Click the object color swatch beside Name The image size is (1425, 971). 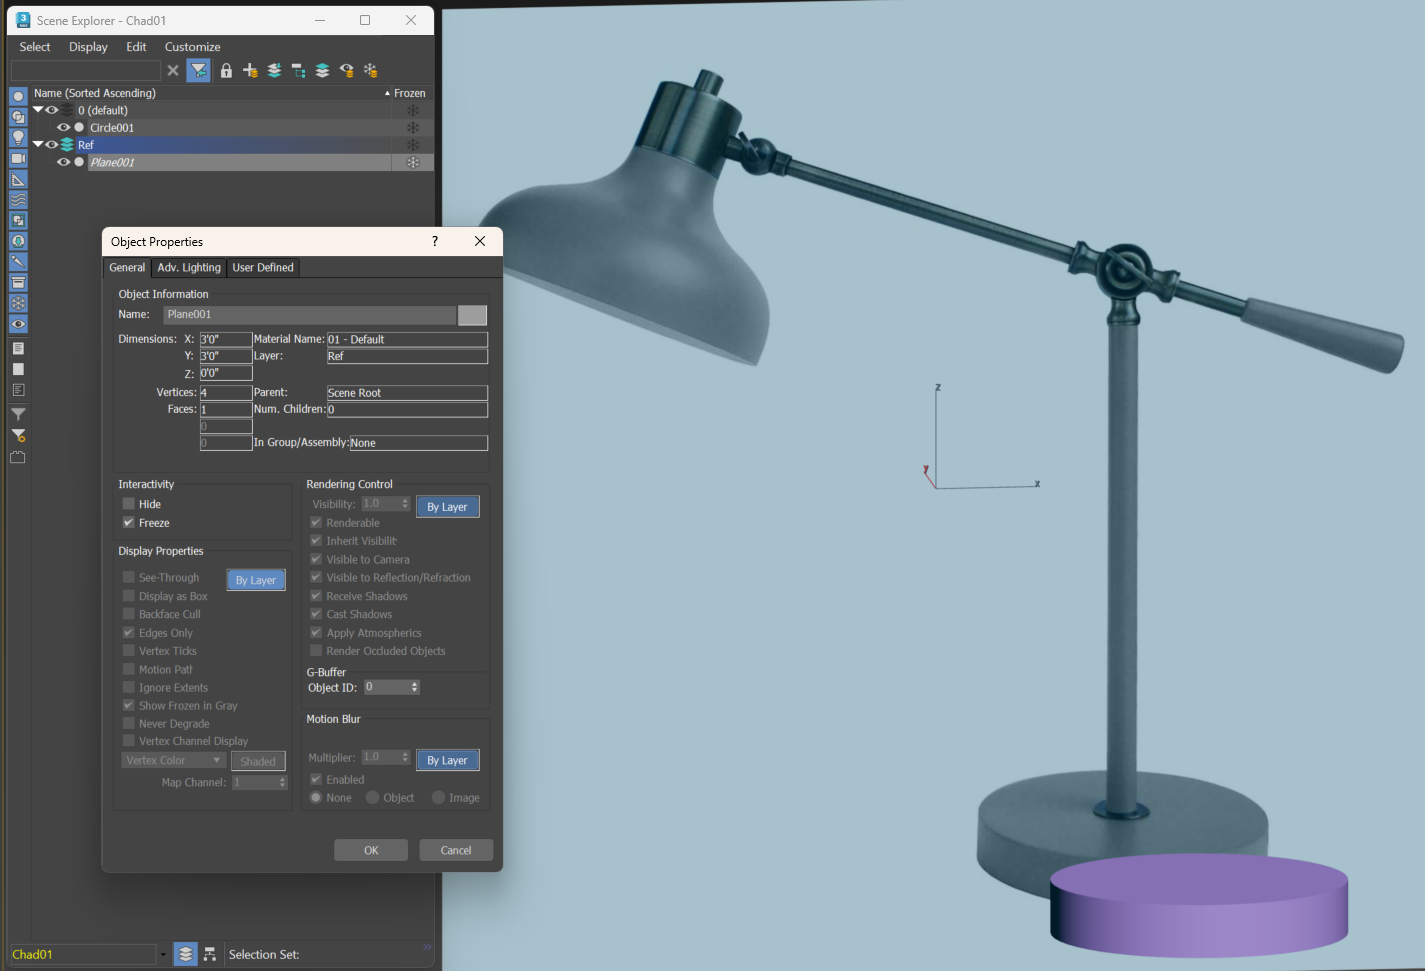pos(472,315)
